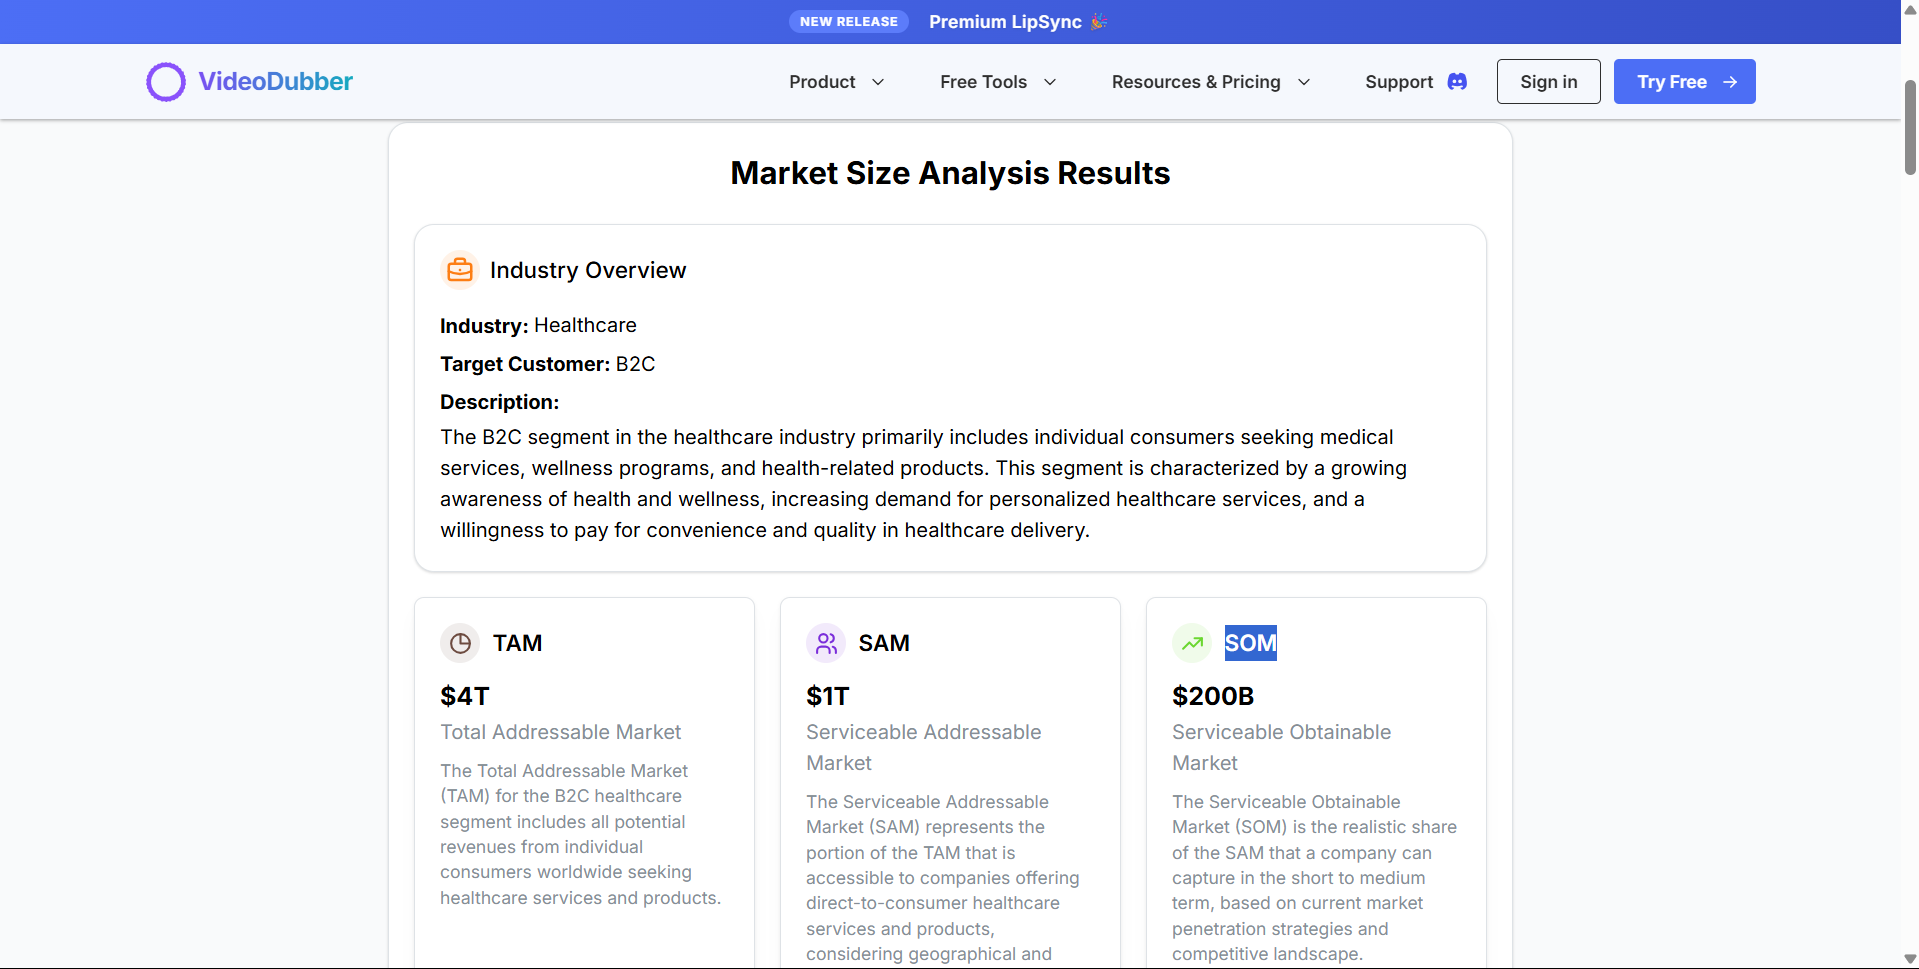Click the $200B value
Image resolution: width=1919 pixels, height=969 pixels.
1213,696
